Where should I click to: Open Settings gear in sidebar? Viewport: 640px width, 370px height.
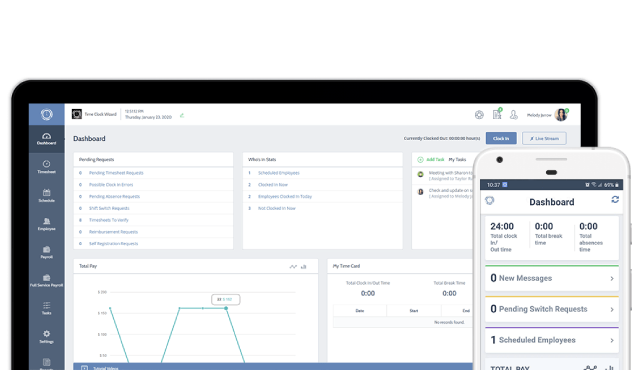click(x=47, y=337)
